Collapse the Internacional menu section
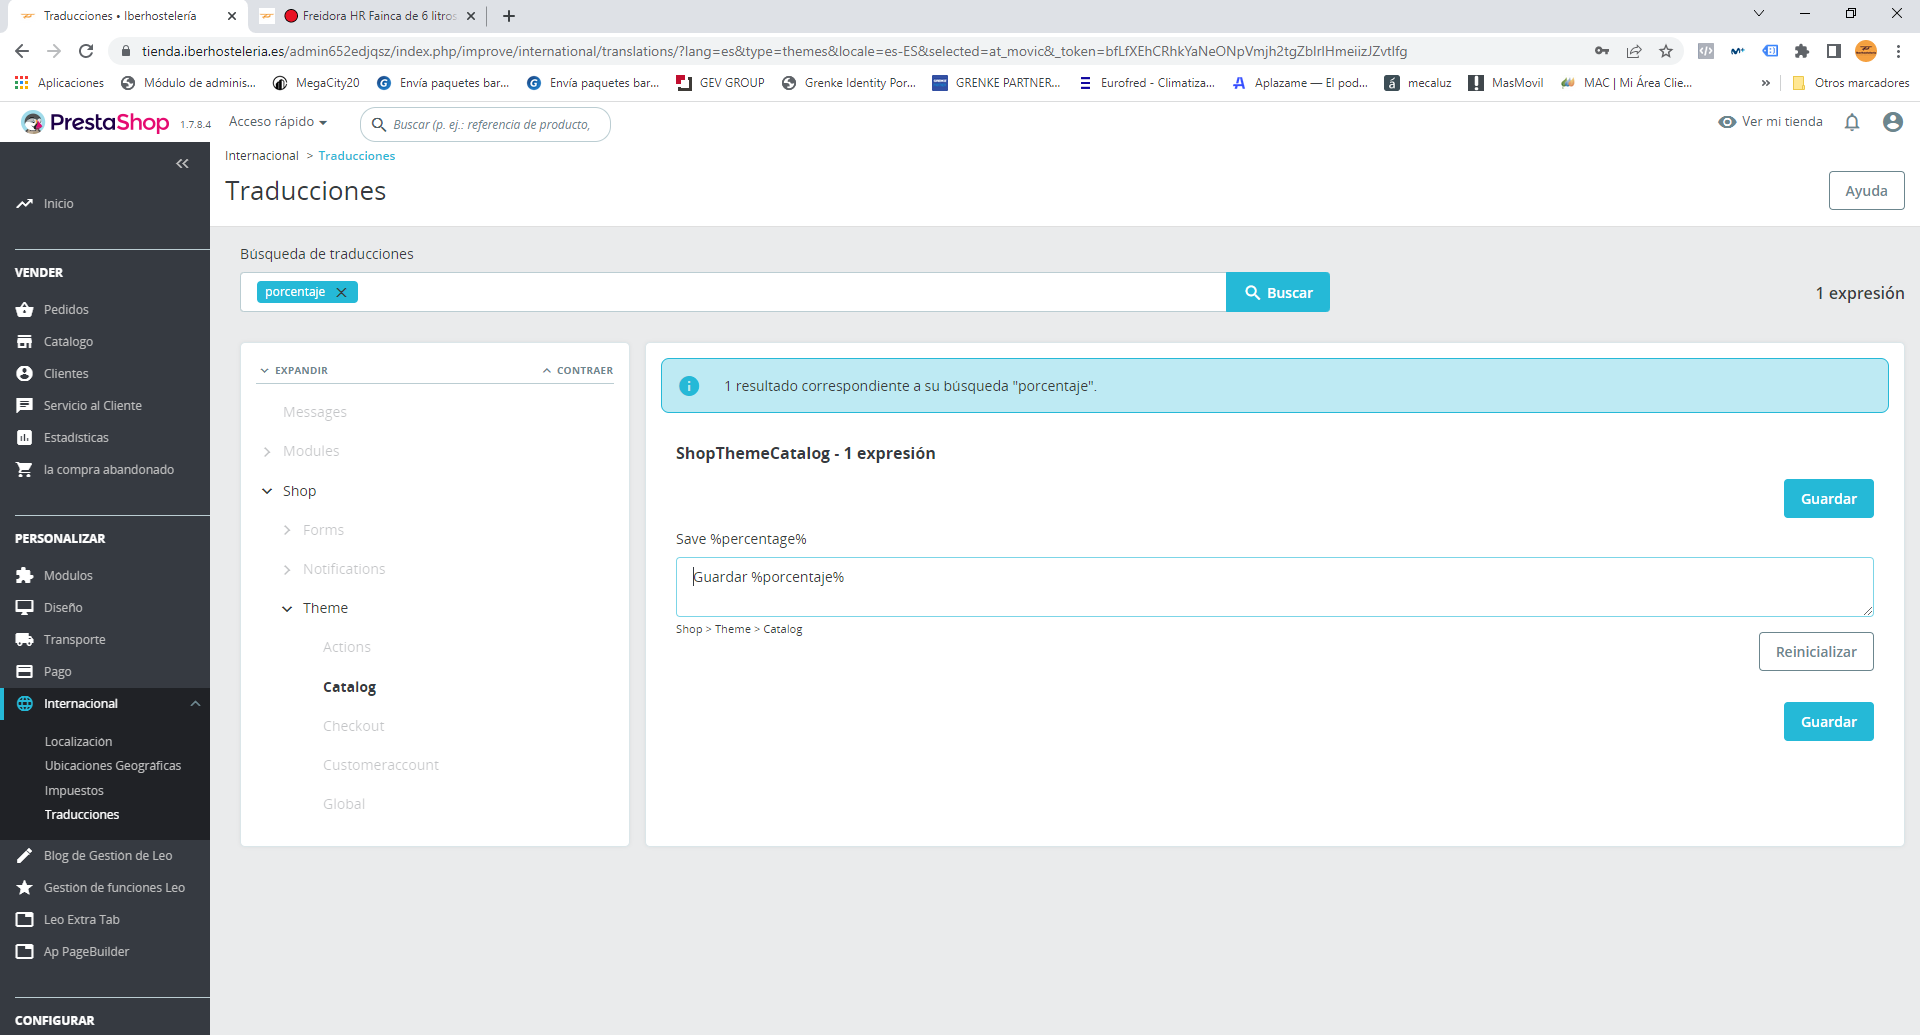The height and width of the screenshot is (1035, 1920). [195, 704]
